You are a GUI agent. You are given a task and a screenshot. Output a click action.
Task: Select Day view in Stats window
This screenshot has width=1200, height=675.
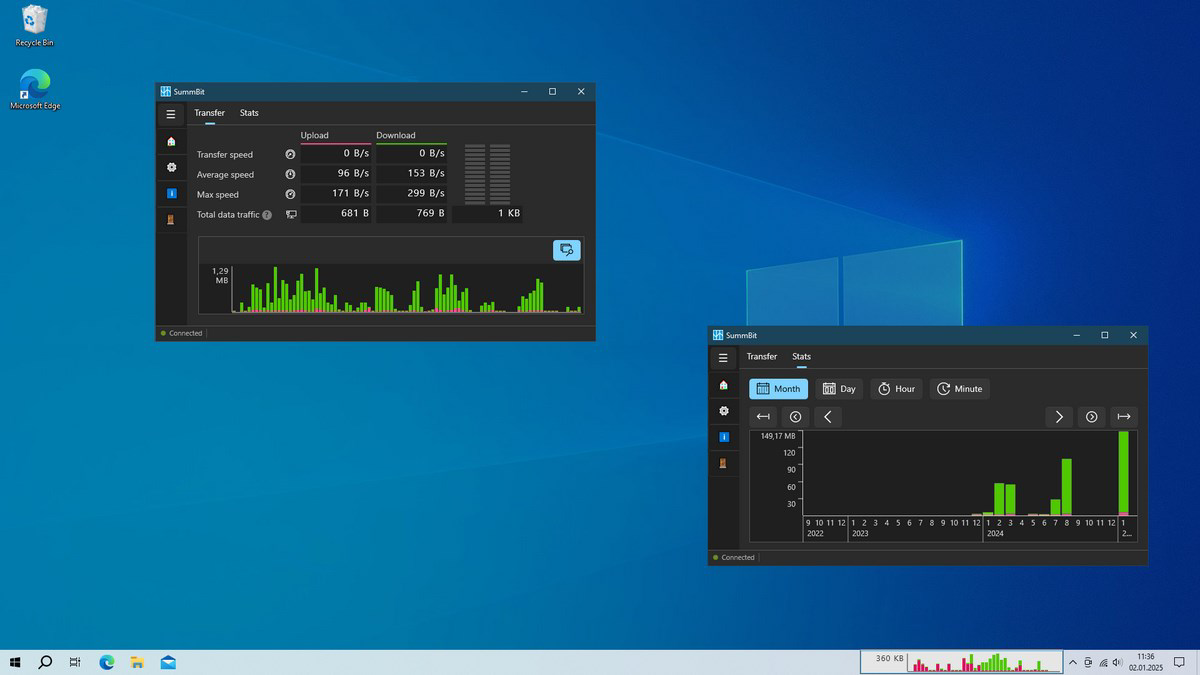(839, 389)
